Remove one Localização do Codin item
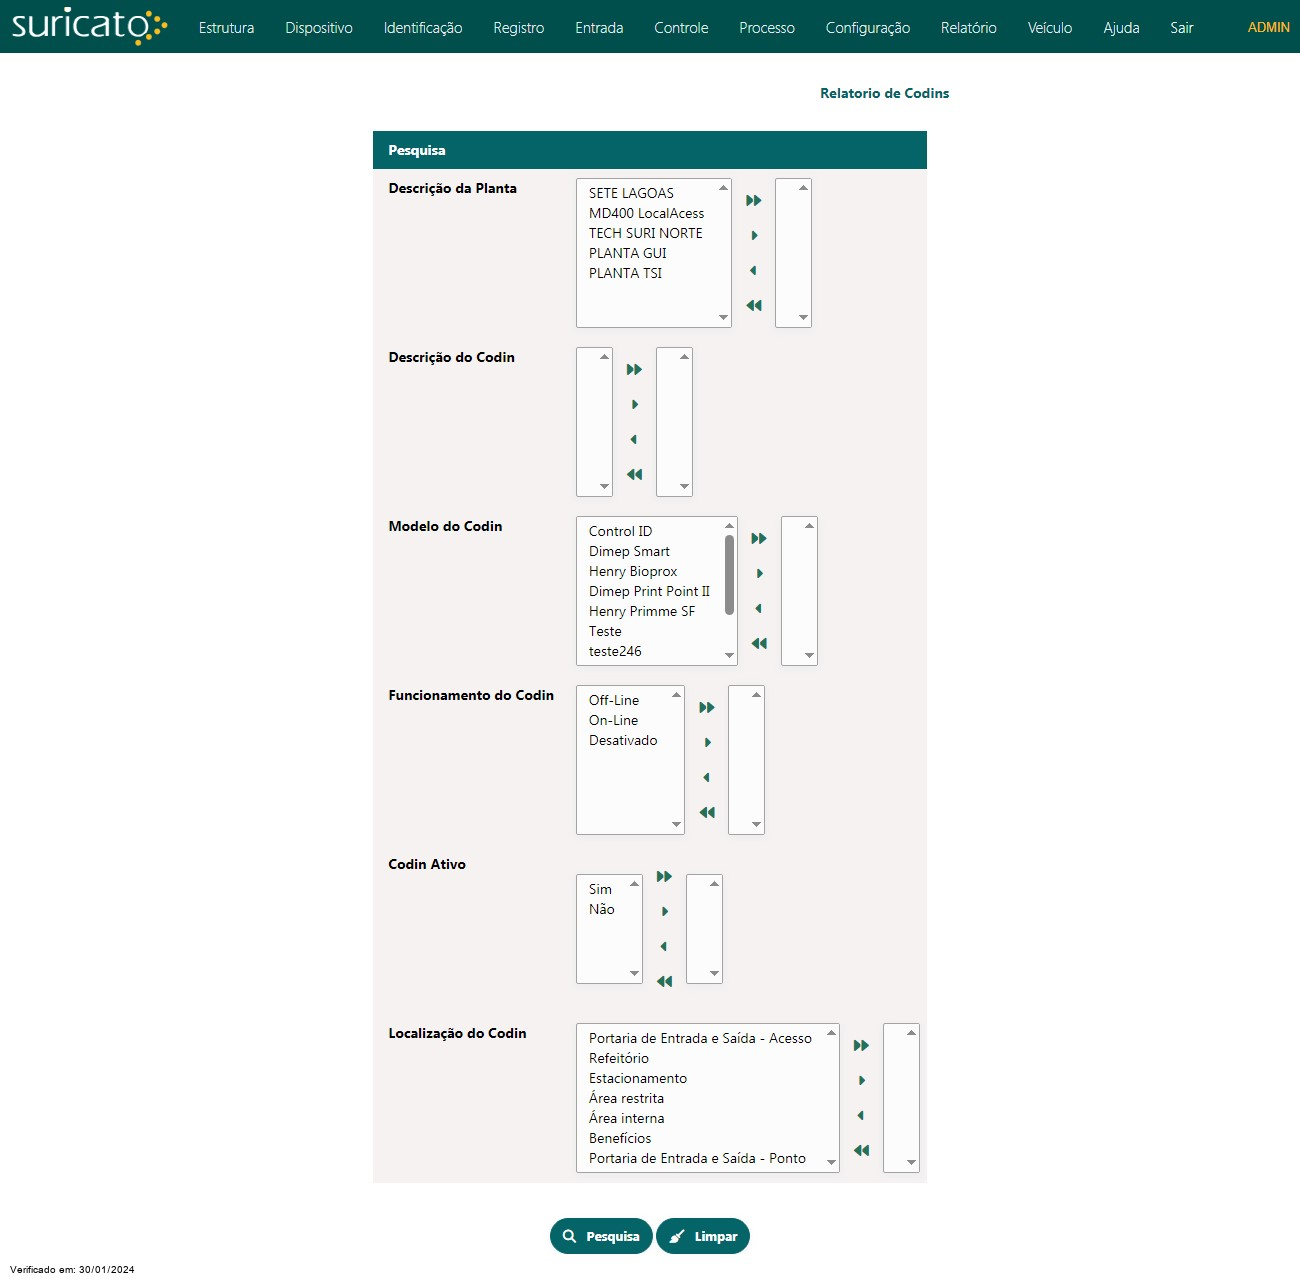Viewport: 1300px width, 1284px height. tap(861, 1116)
